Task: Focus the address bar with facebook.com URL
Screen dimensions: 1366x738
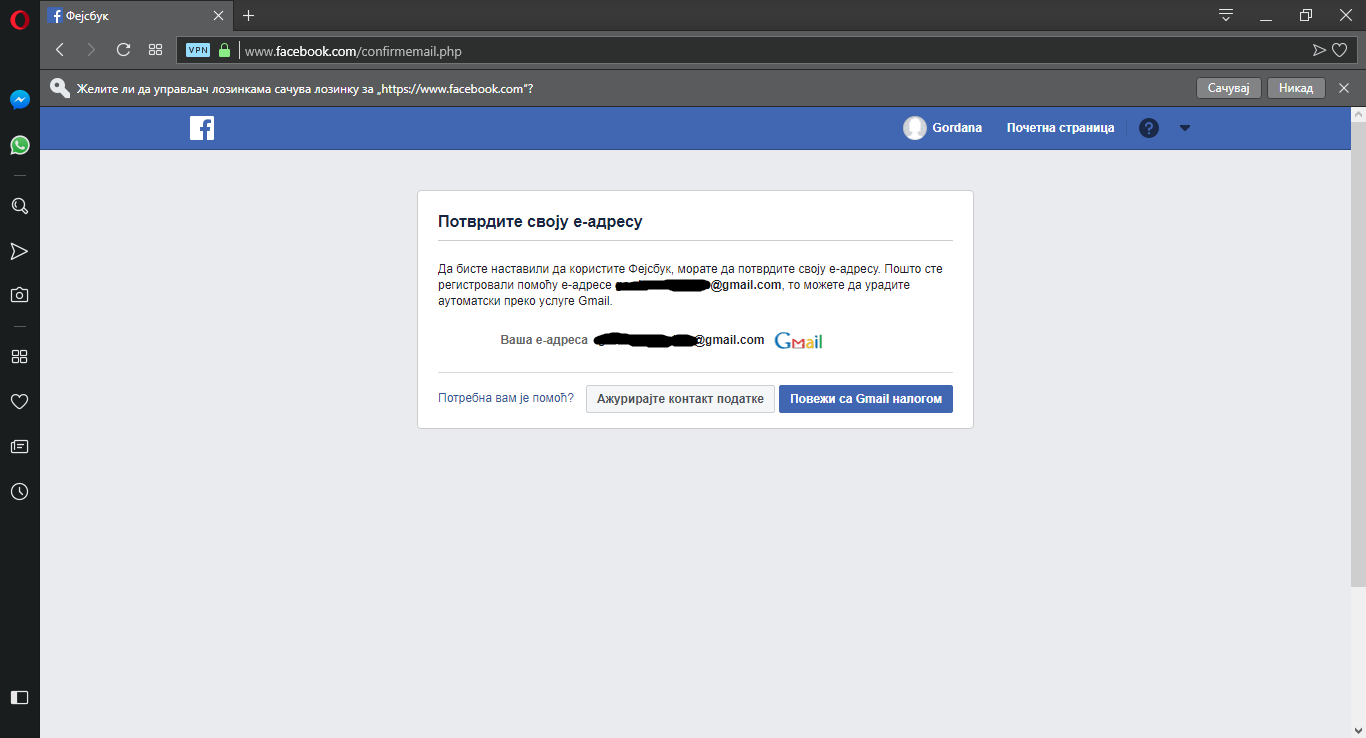Action: click(765, 50)
